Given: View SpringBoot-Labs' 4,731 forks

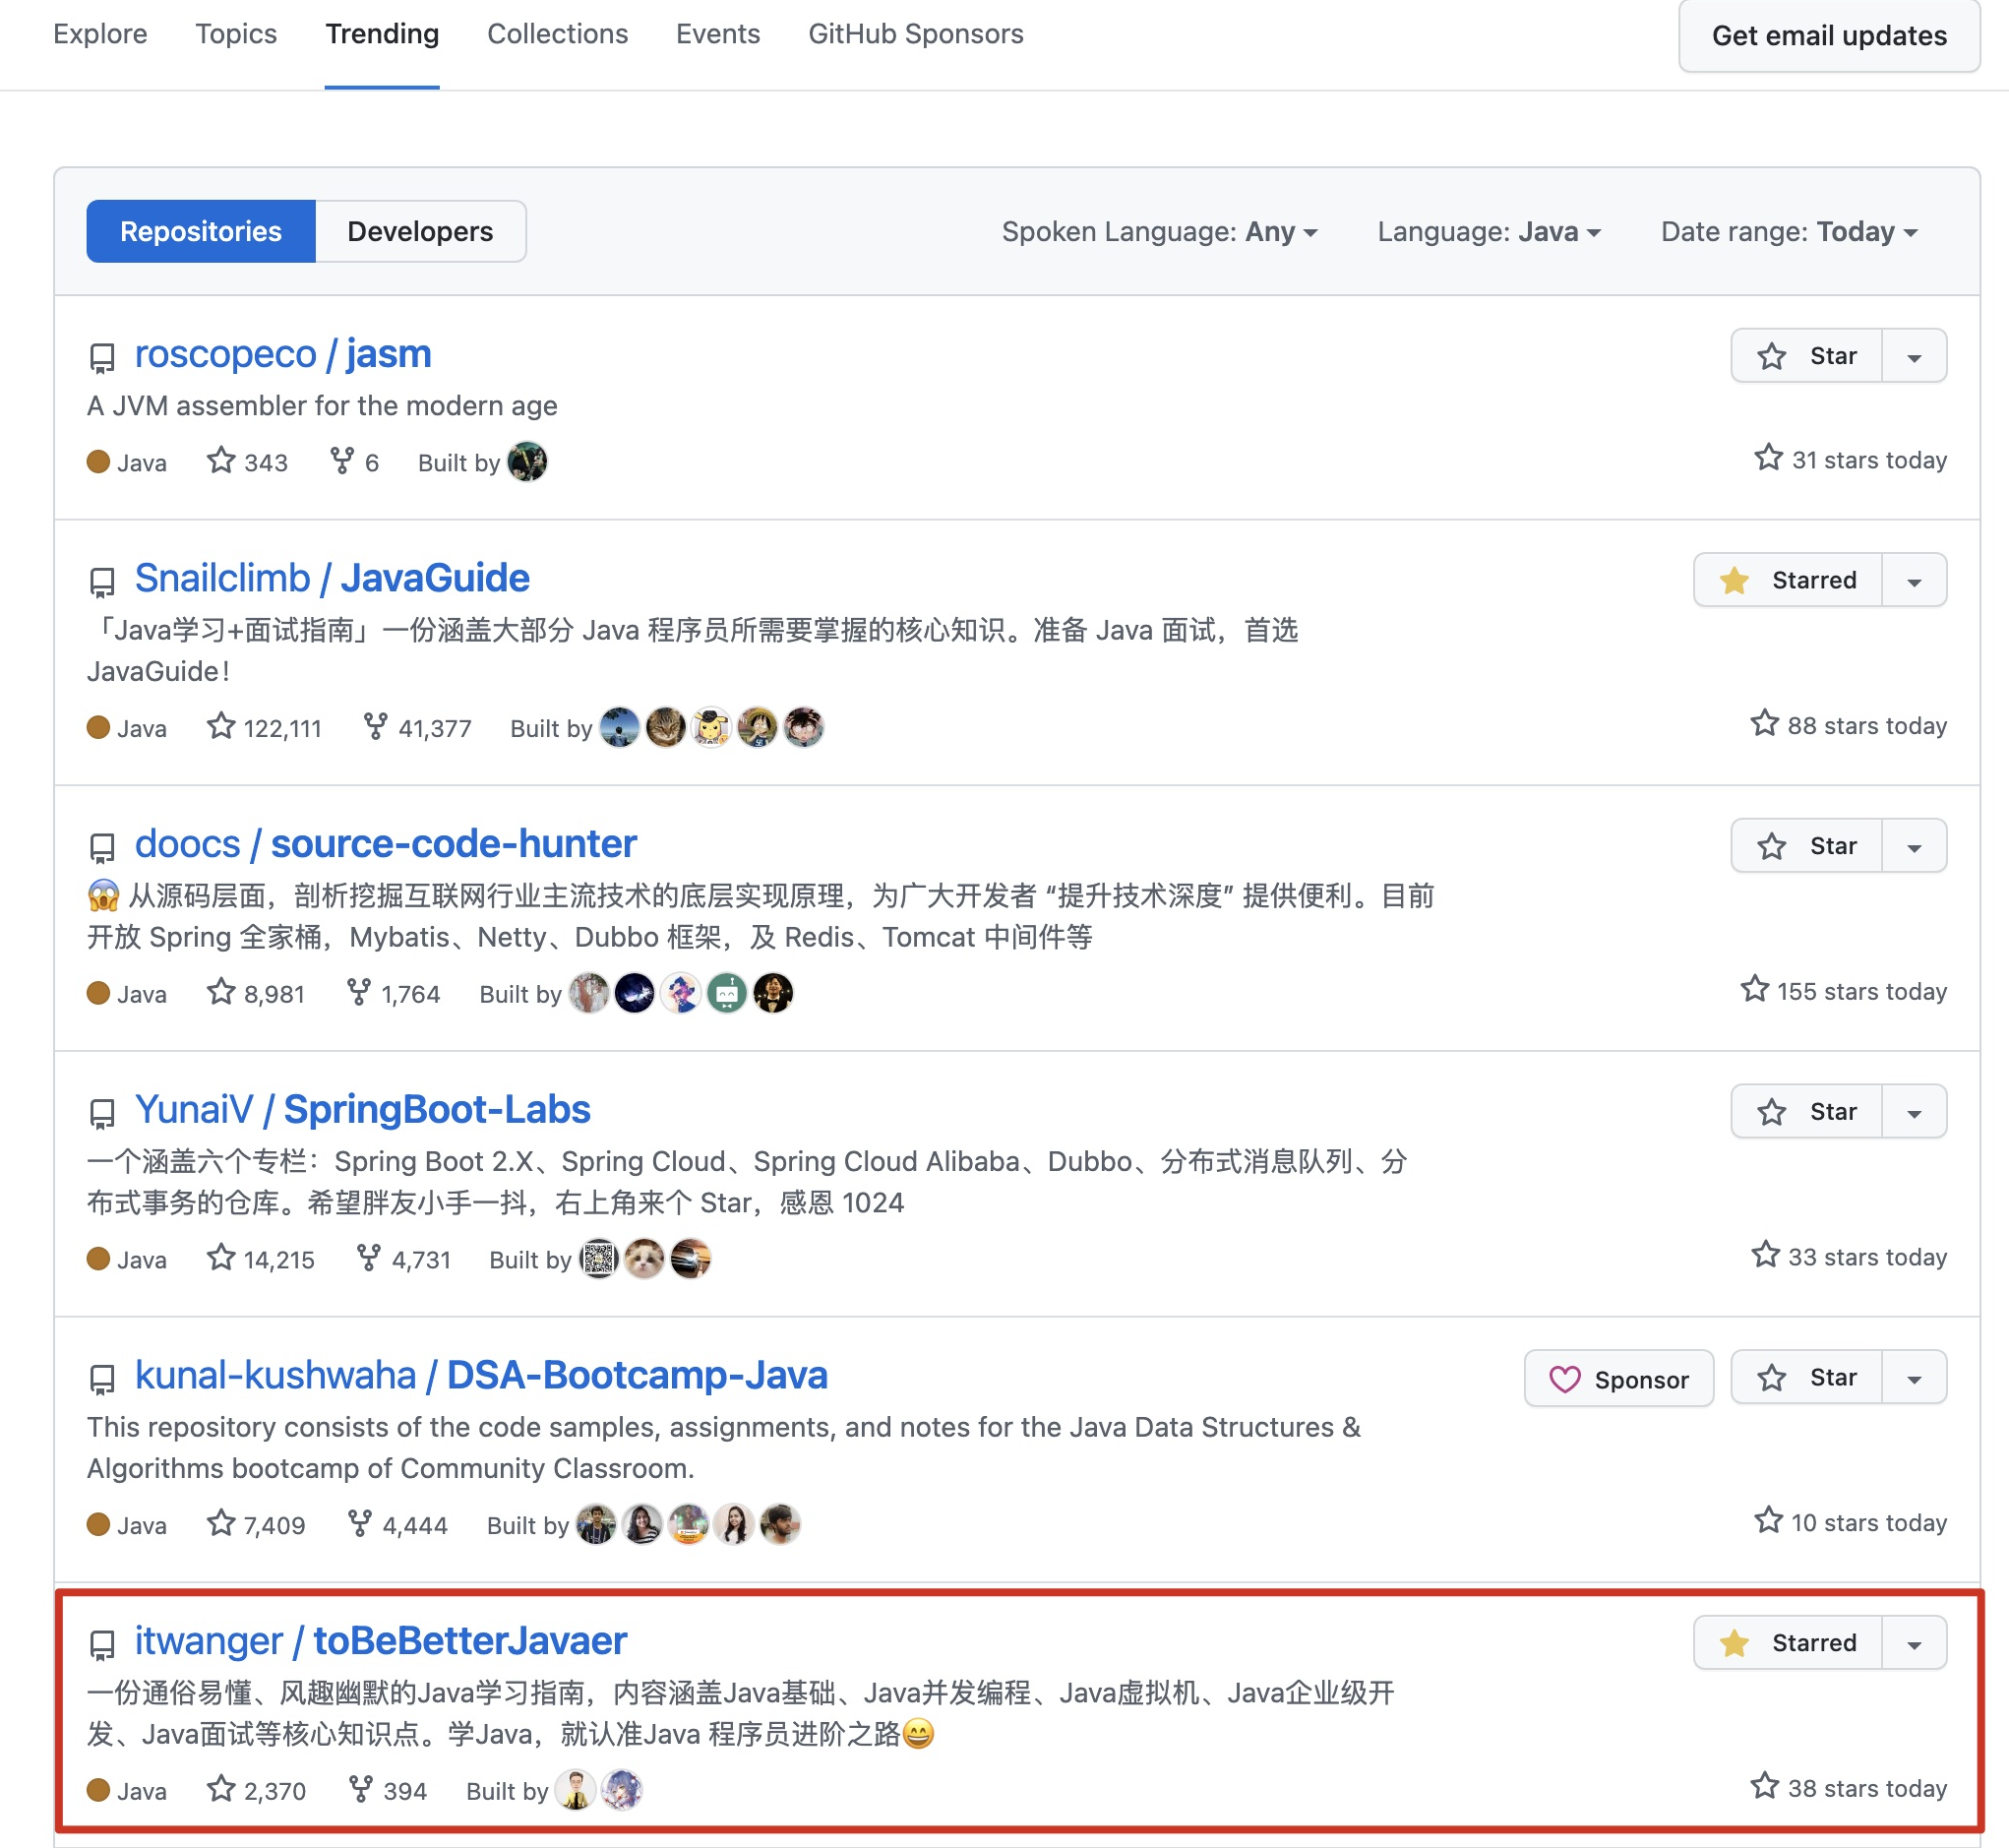Looking at the screenshot, I should click(404, 1259).
